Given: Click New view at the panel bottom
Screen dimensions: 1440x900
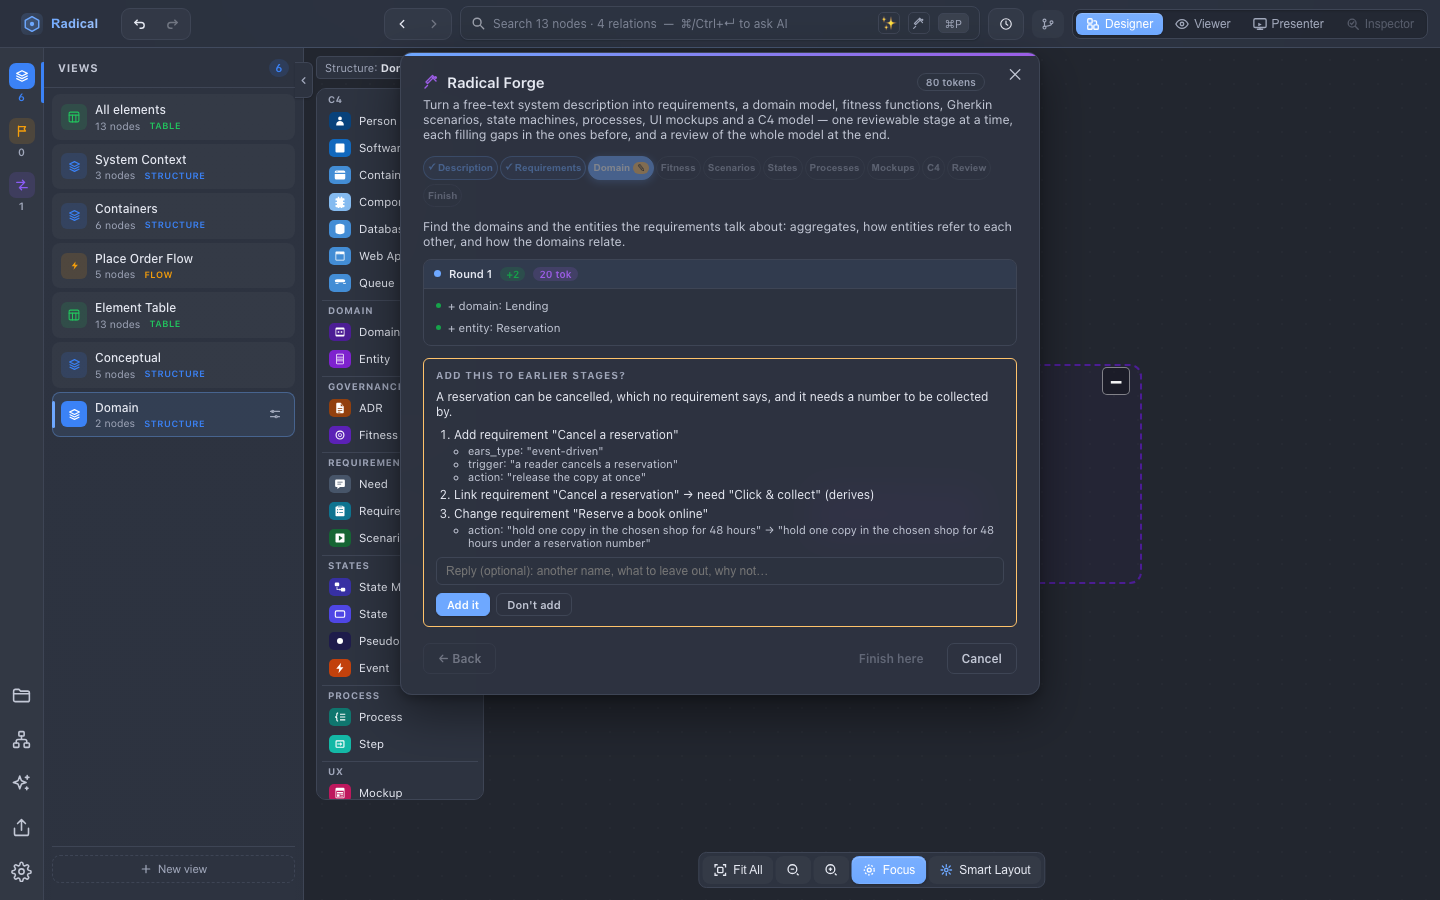Looking at the screenshot, I should (x=173, y=869).
